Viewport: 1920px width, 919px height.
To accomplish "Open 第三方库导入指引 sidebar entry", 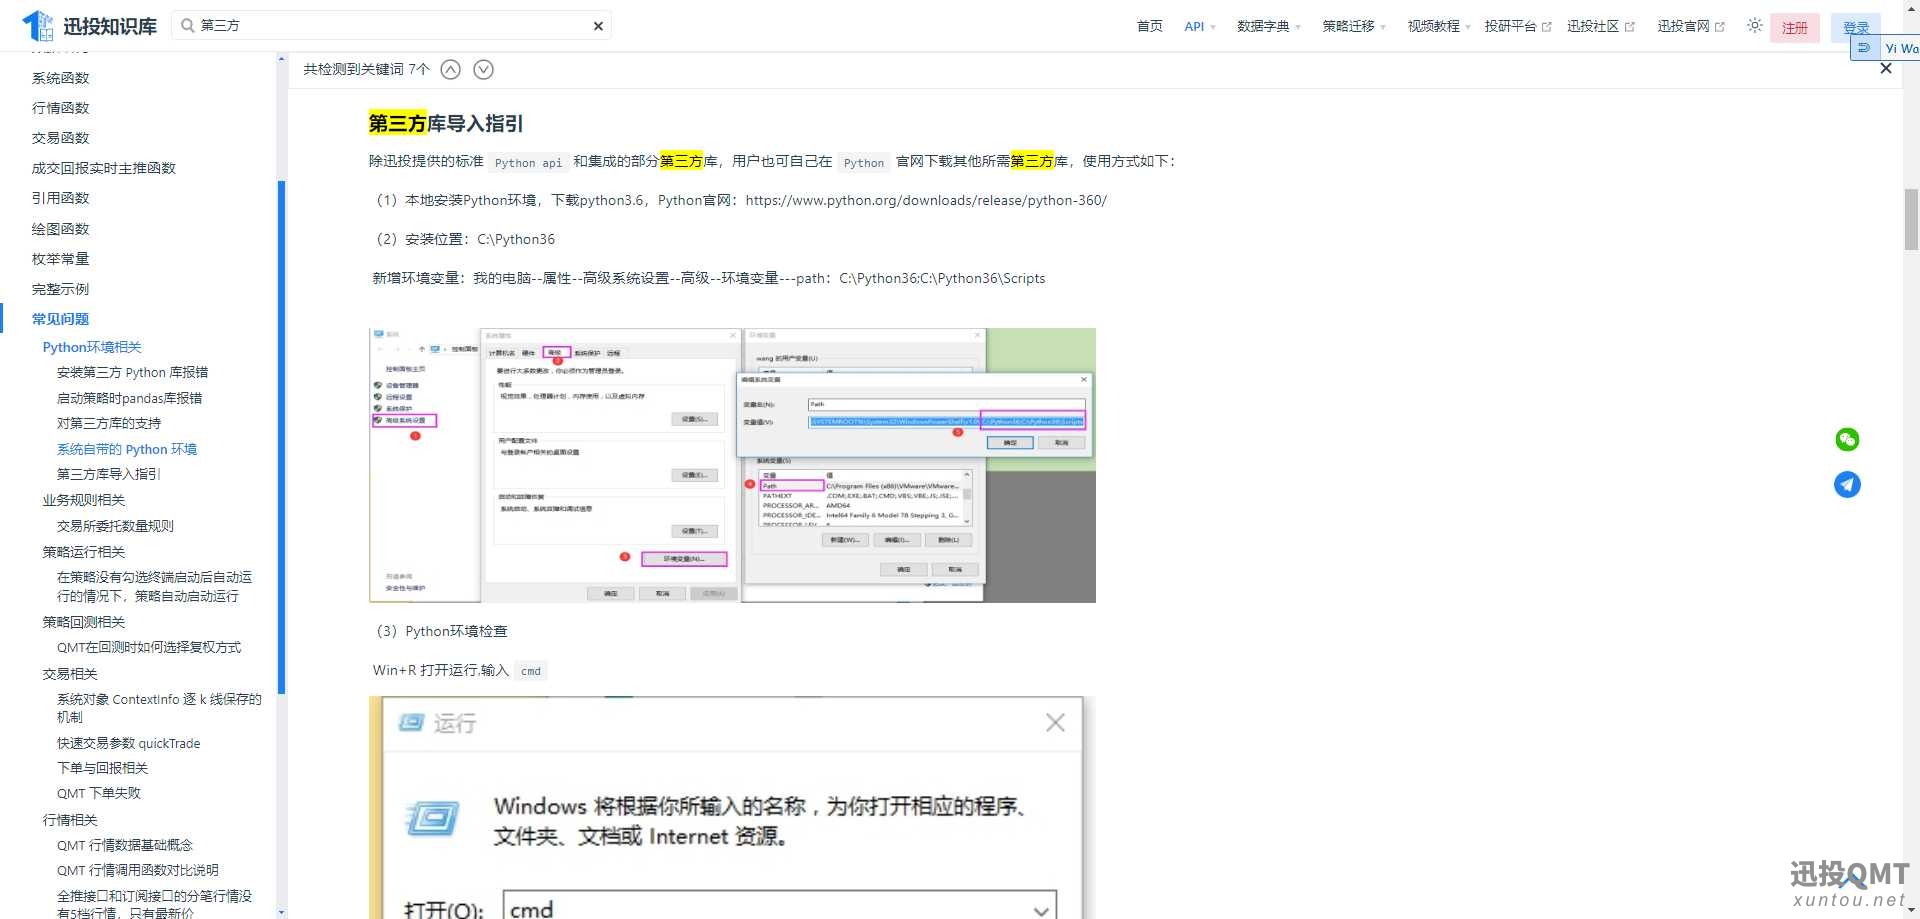I will pos(109,474).
